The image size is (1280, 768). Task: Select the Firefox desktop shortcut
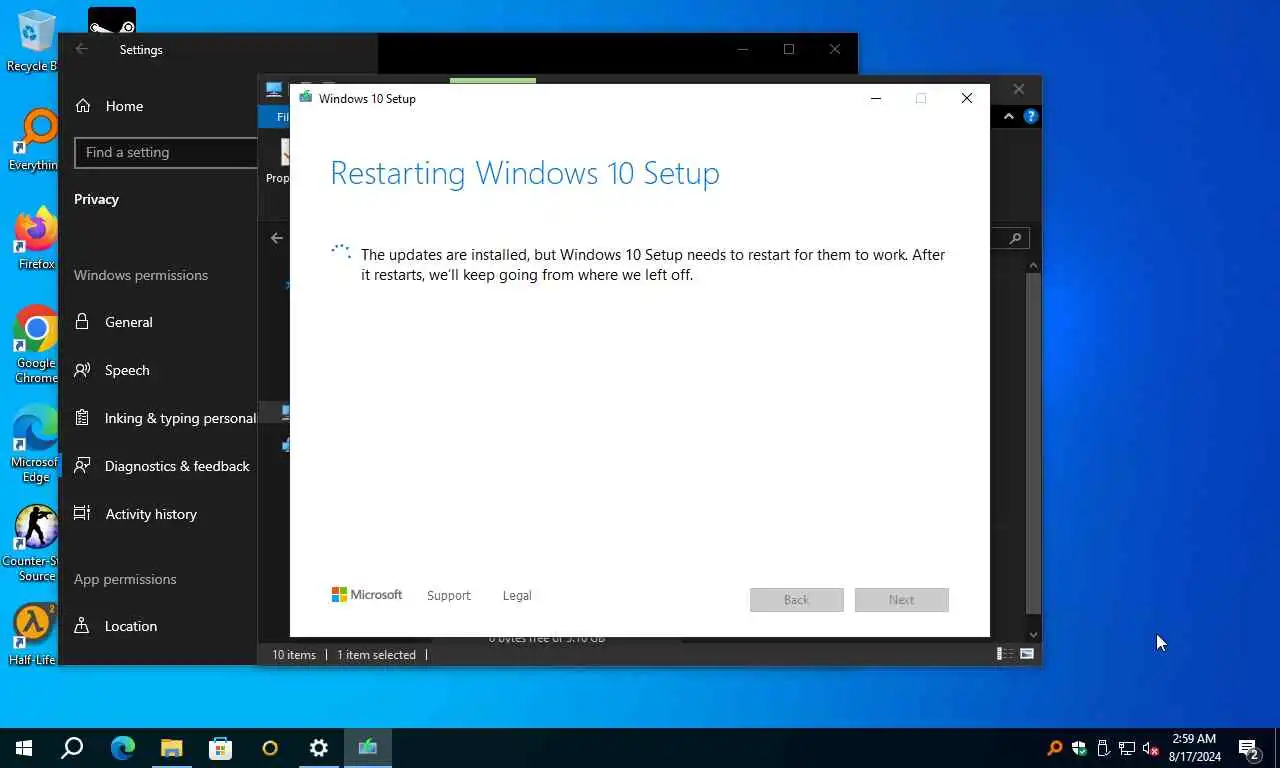pyautogui.click(x=36, y=239)
